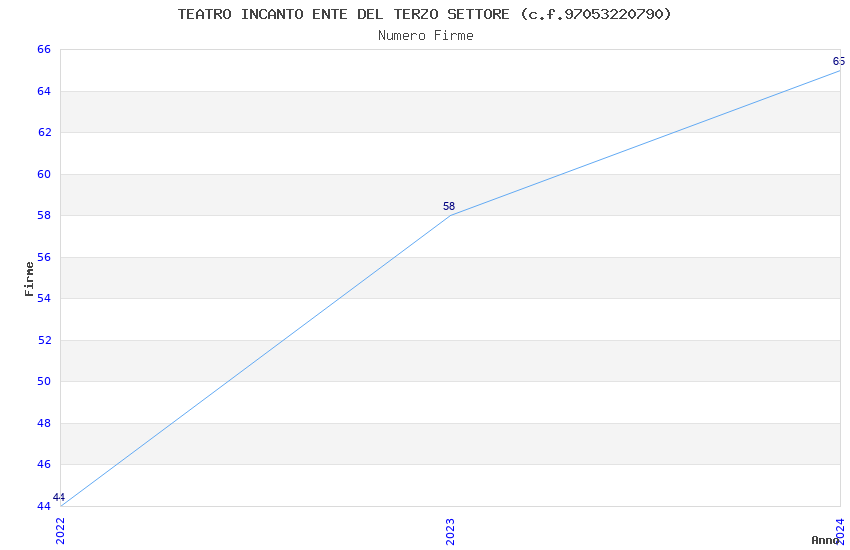Click the y-axis tick label 52

44,340
